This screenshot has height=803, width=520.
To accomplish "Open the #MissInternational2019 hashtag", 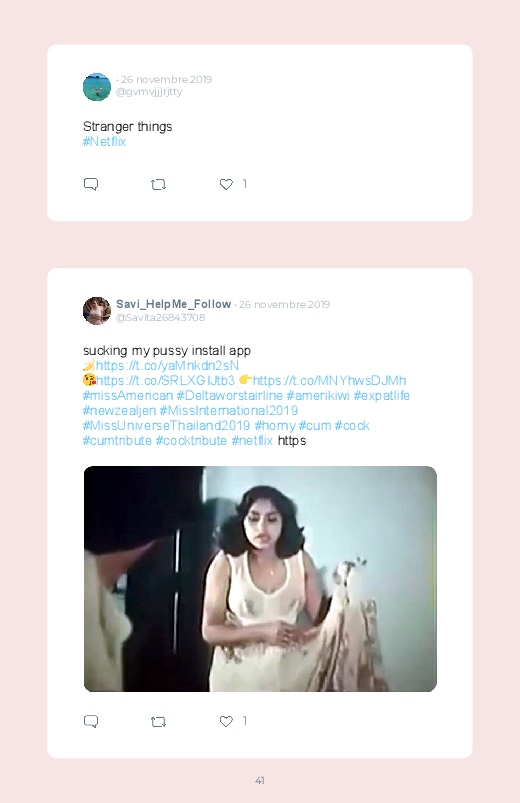I will 228,411.
